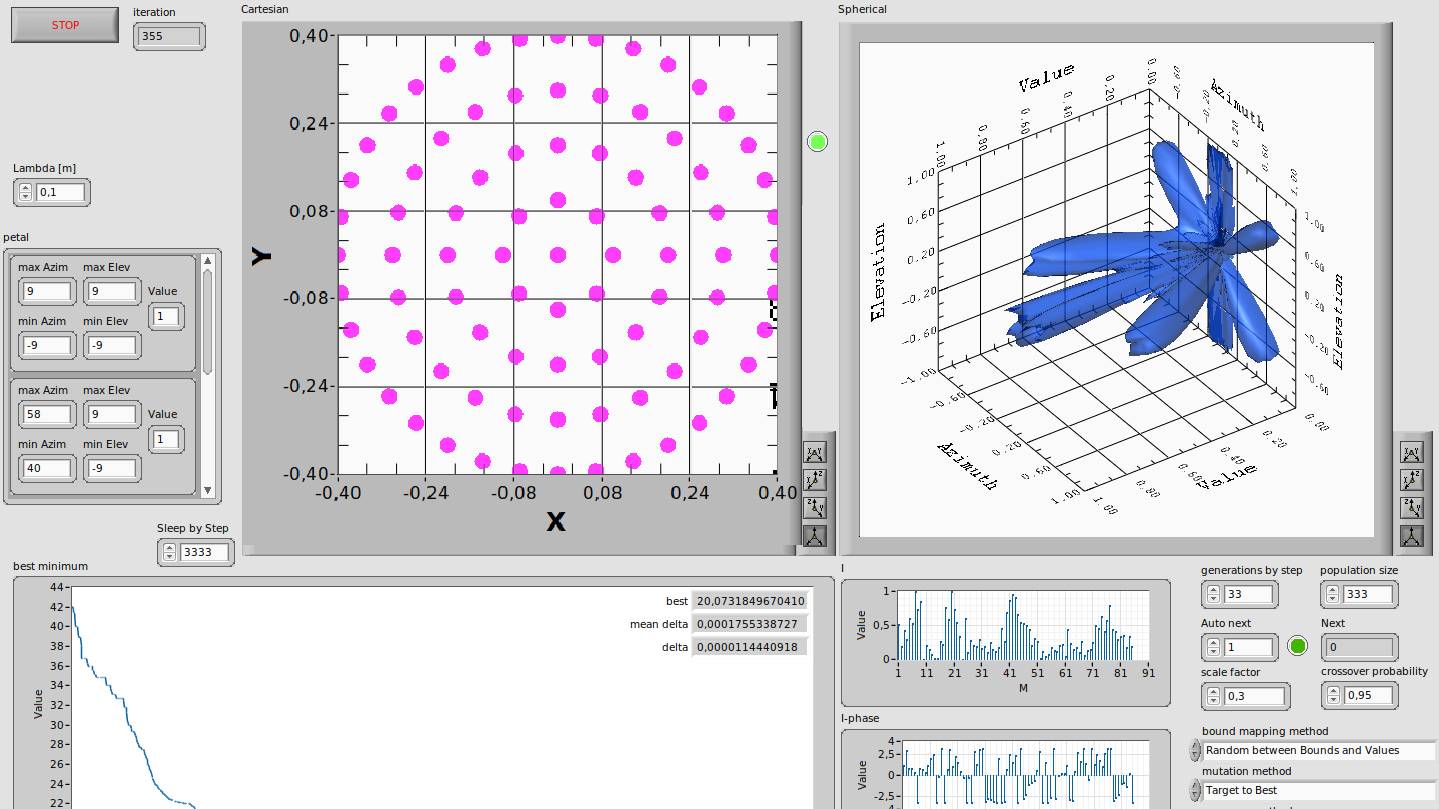Viewport: 1439px width, 809px height.
Task: Click the Lambda value field showing 0,1
Action: [61, 192]
